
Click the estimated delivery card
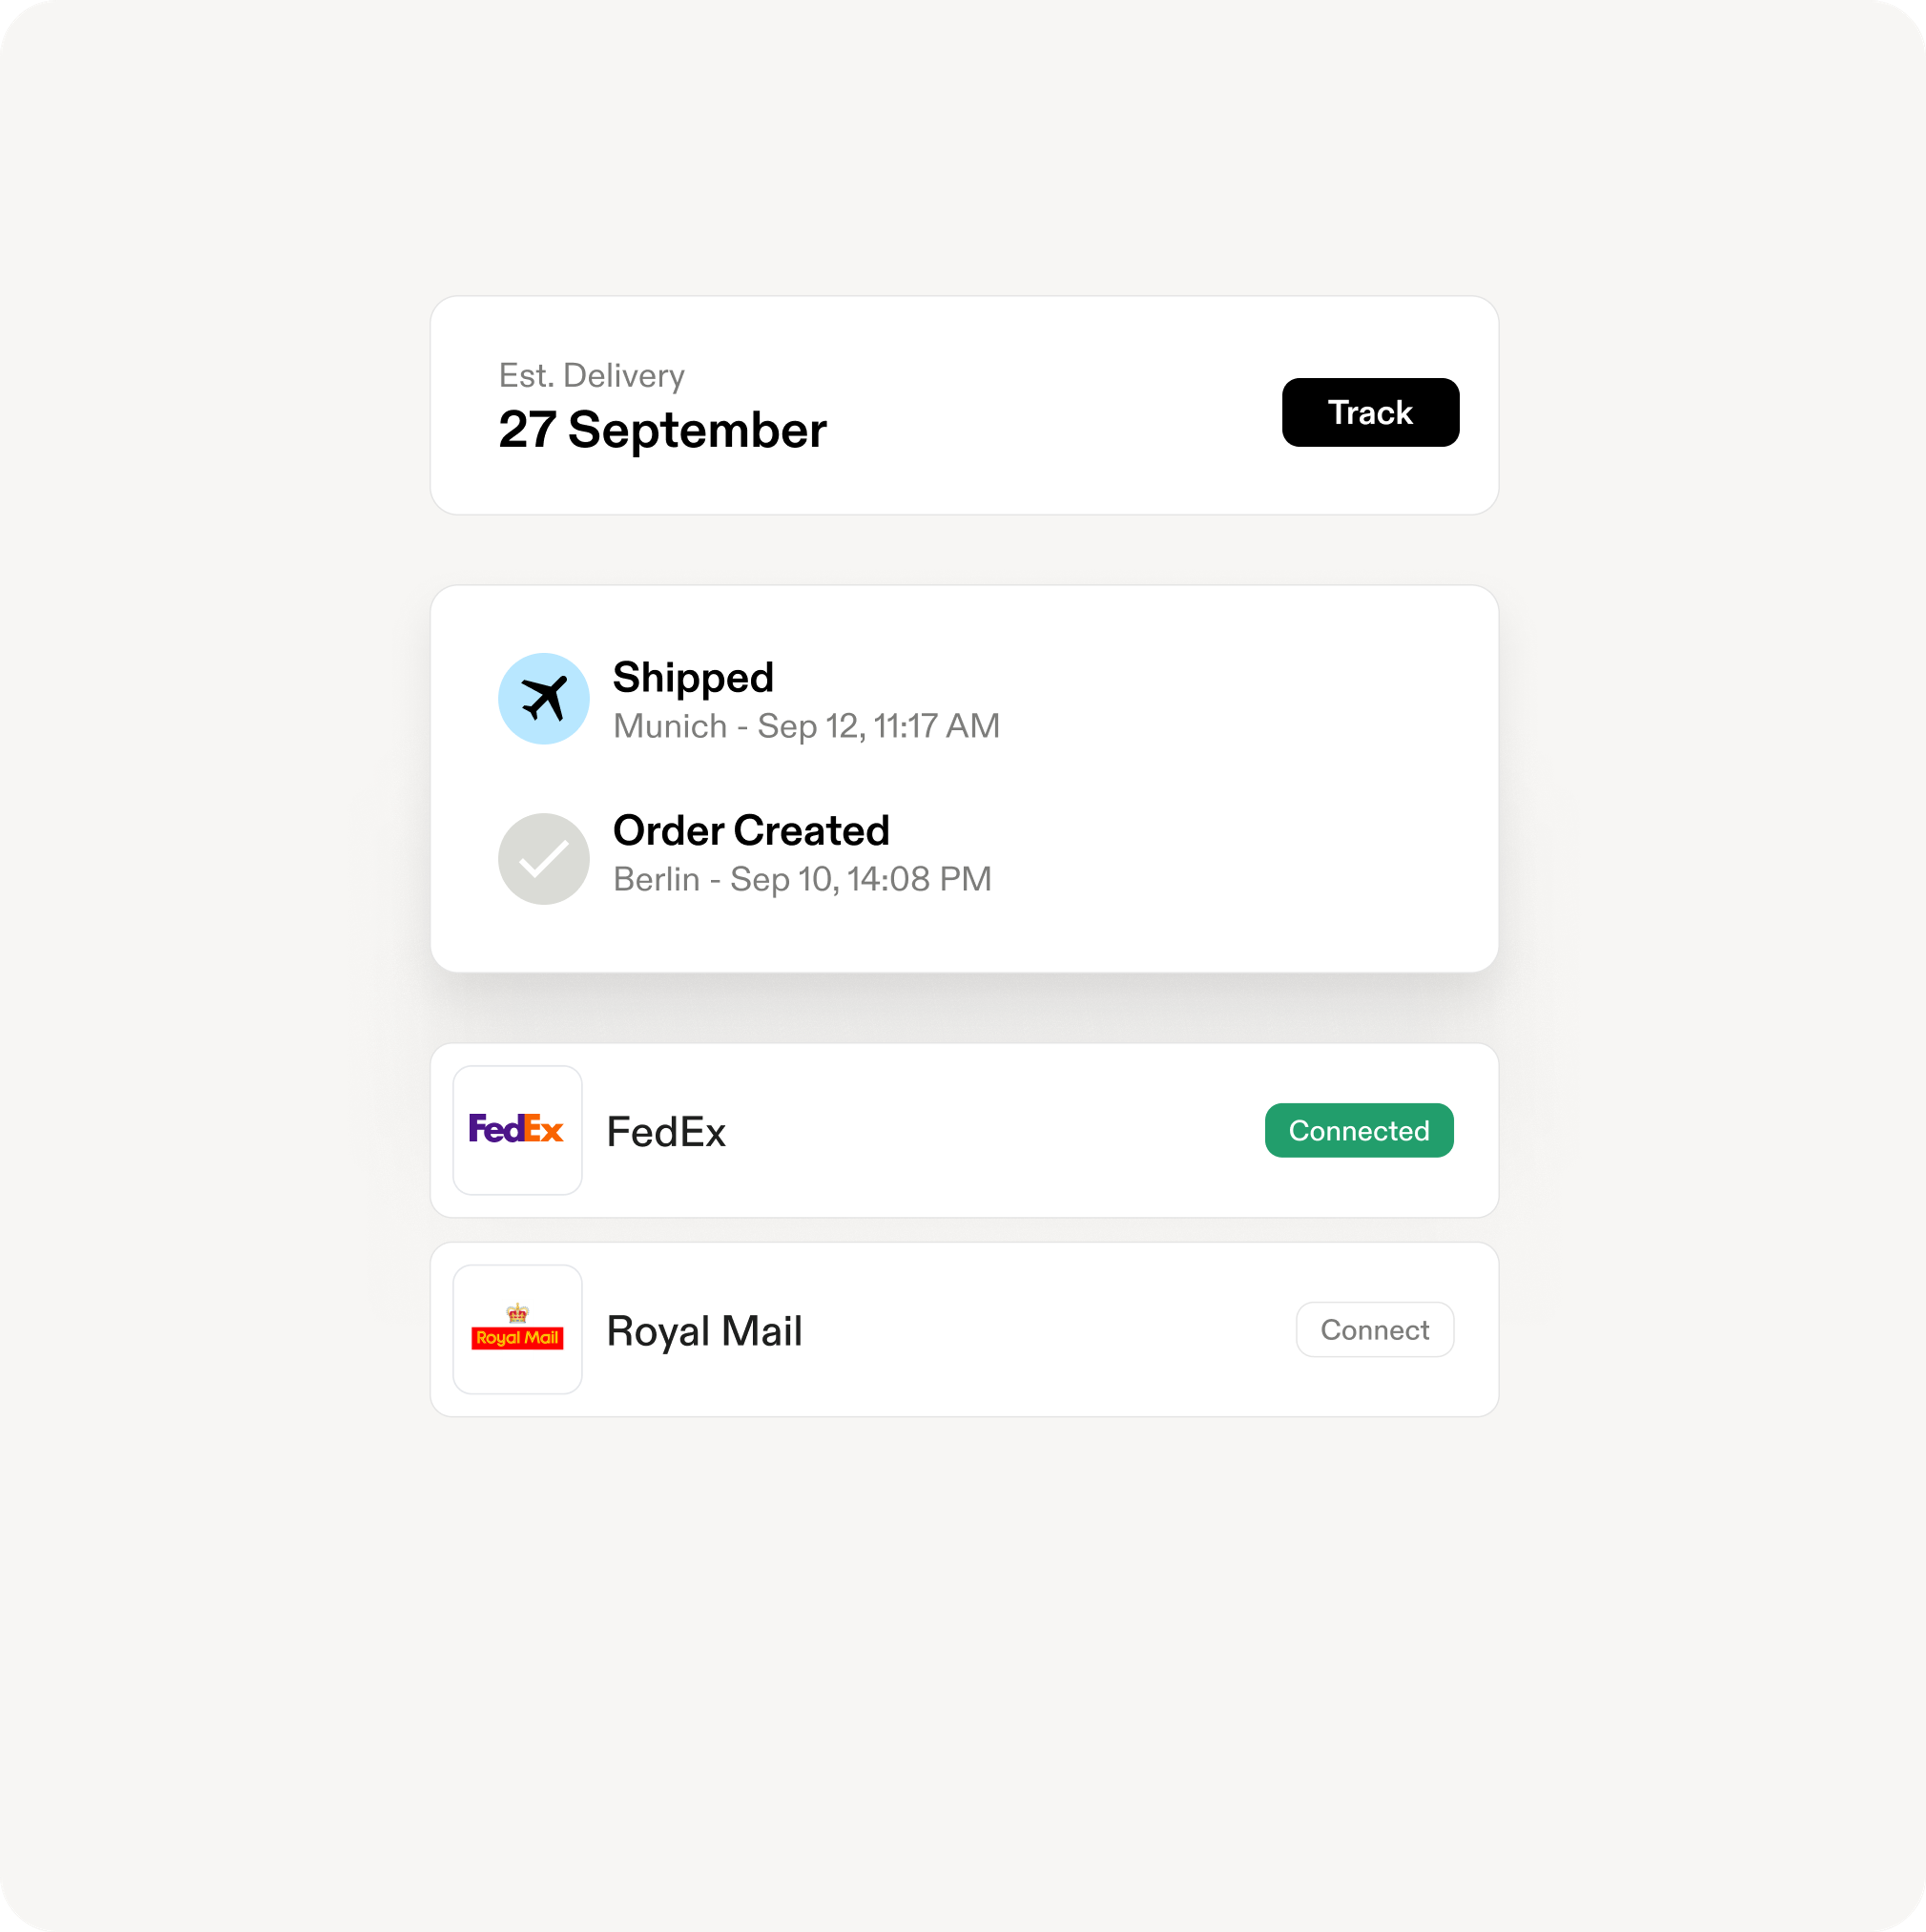pyautogui.click(x=964, y=405)
